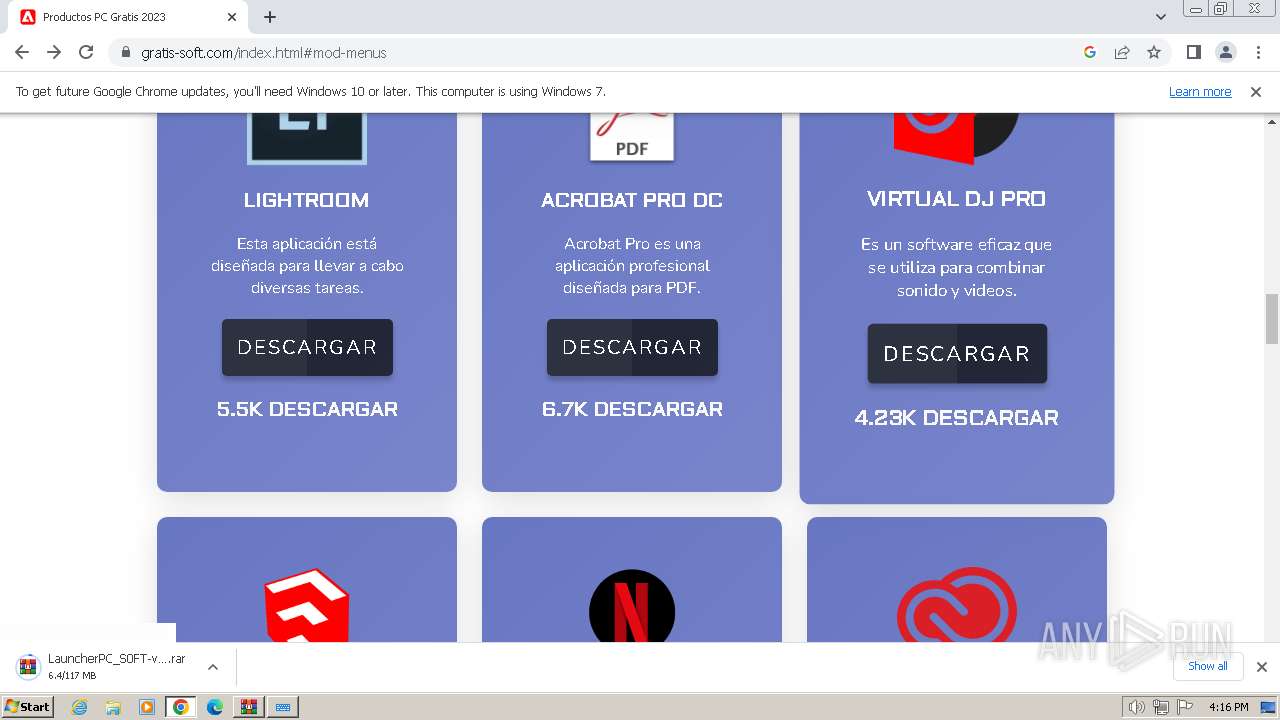Open Windows Explorer folder in taskbar

point(113,707)
